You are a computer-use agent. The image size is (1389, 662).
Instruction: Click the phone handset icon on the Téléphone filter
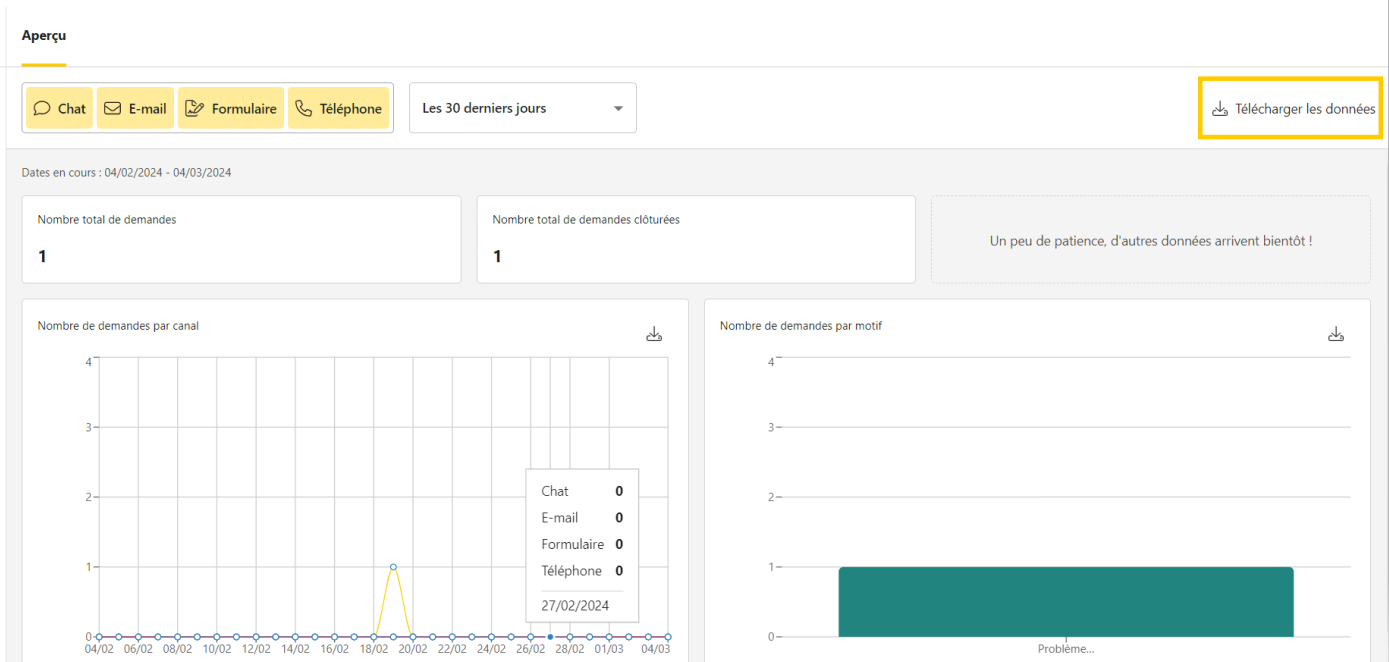coord(303,109)
